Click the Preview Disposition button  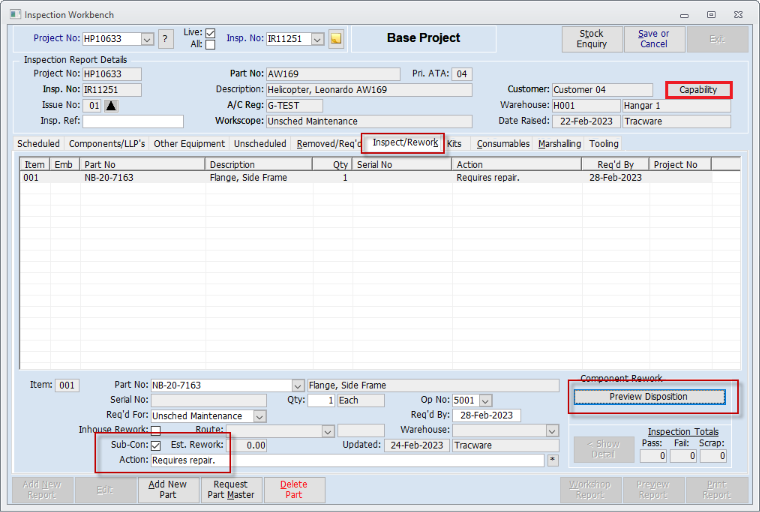[x=648, y=397]
